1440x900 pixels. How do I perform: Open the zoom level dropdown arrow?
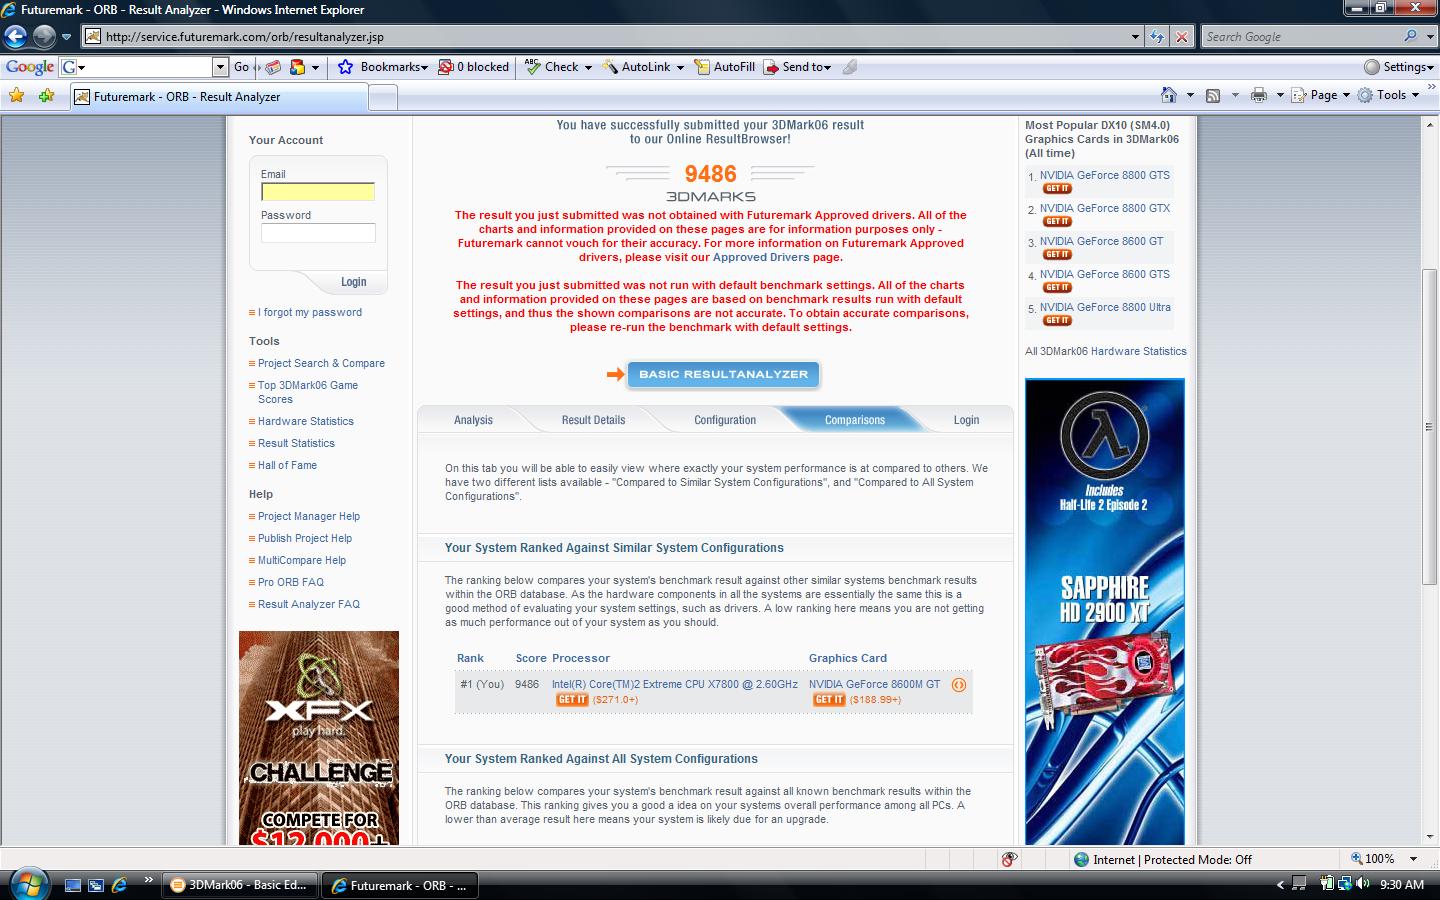click(1413, 859)
